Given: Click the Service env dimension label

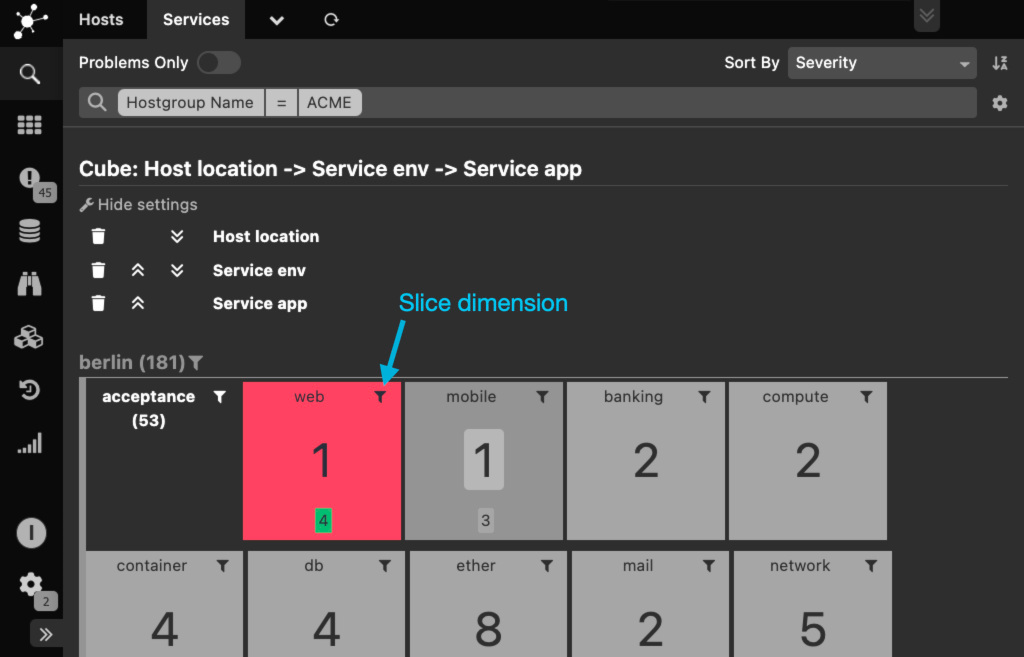Looking at the screenshot, I should click(x=259, y=270).
